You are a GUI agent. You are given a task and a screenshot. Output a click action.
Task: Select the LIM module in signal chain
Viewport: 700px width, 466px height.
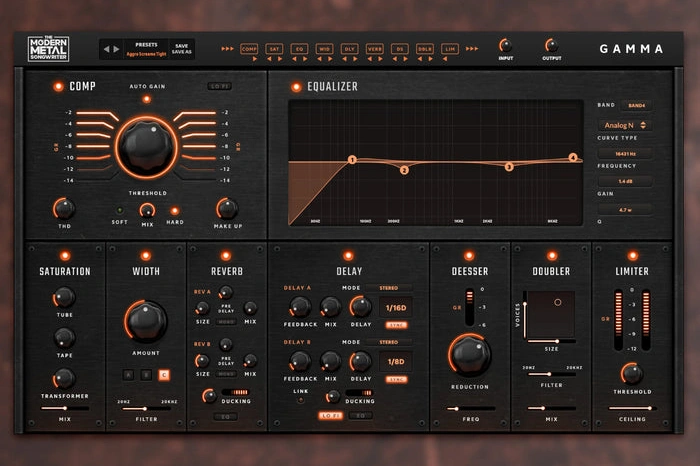450,49
